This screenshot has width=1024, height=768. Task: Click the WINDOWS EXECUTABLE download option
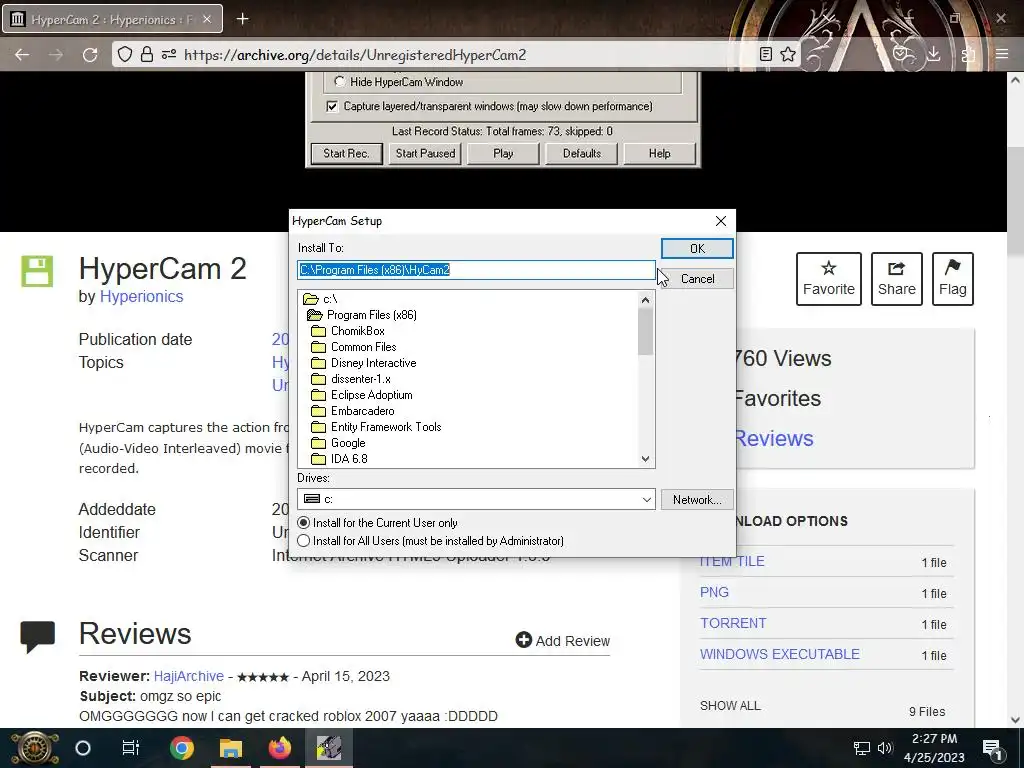[x=780, y=654]
